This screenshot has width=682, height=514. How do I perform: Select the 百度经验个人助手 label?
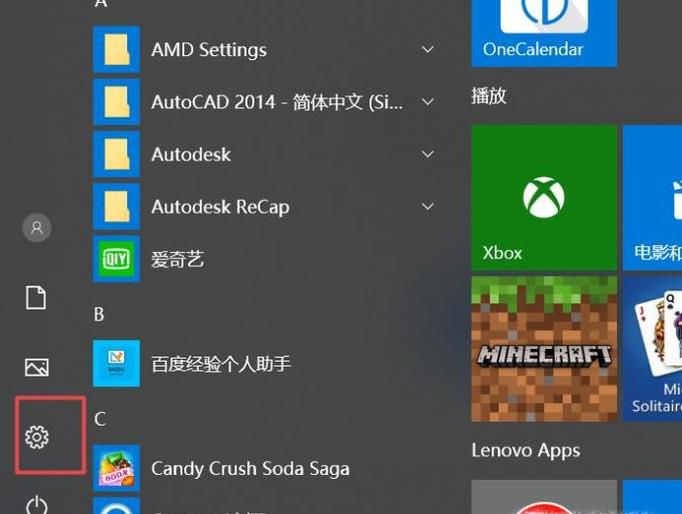221,364
